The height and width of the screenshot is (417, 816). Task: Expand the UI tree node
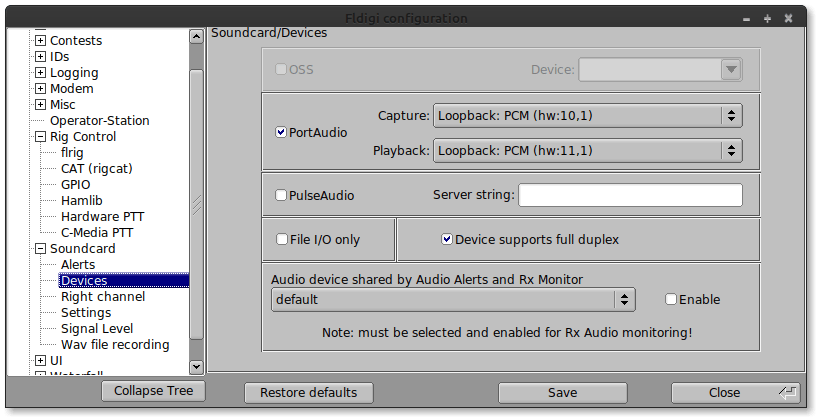click(40, 361)
